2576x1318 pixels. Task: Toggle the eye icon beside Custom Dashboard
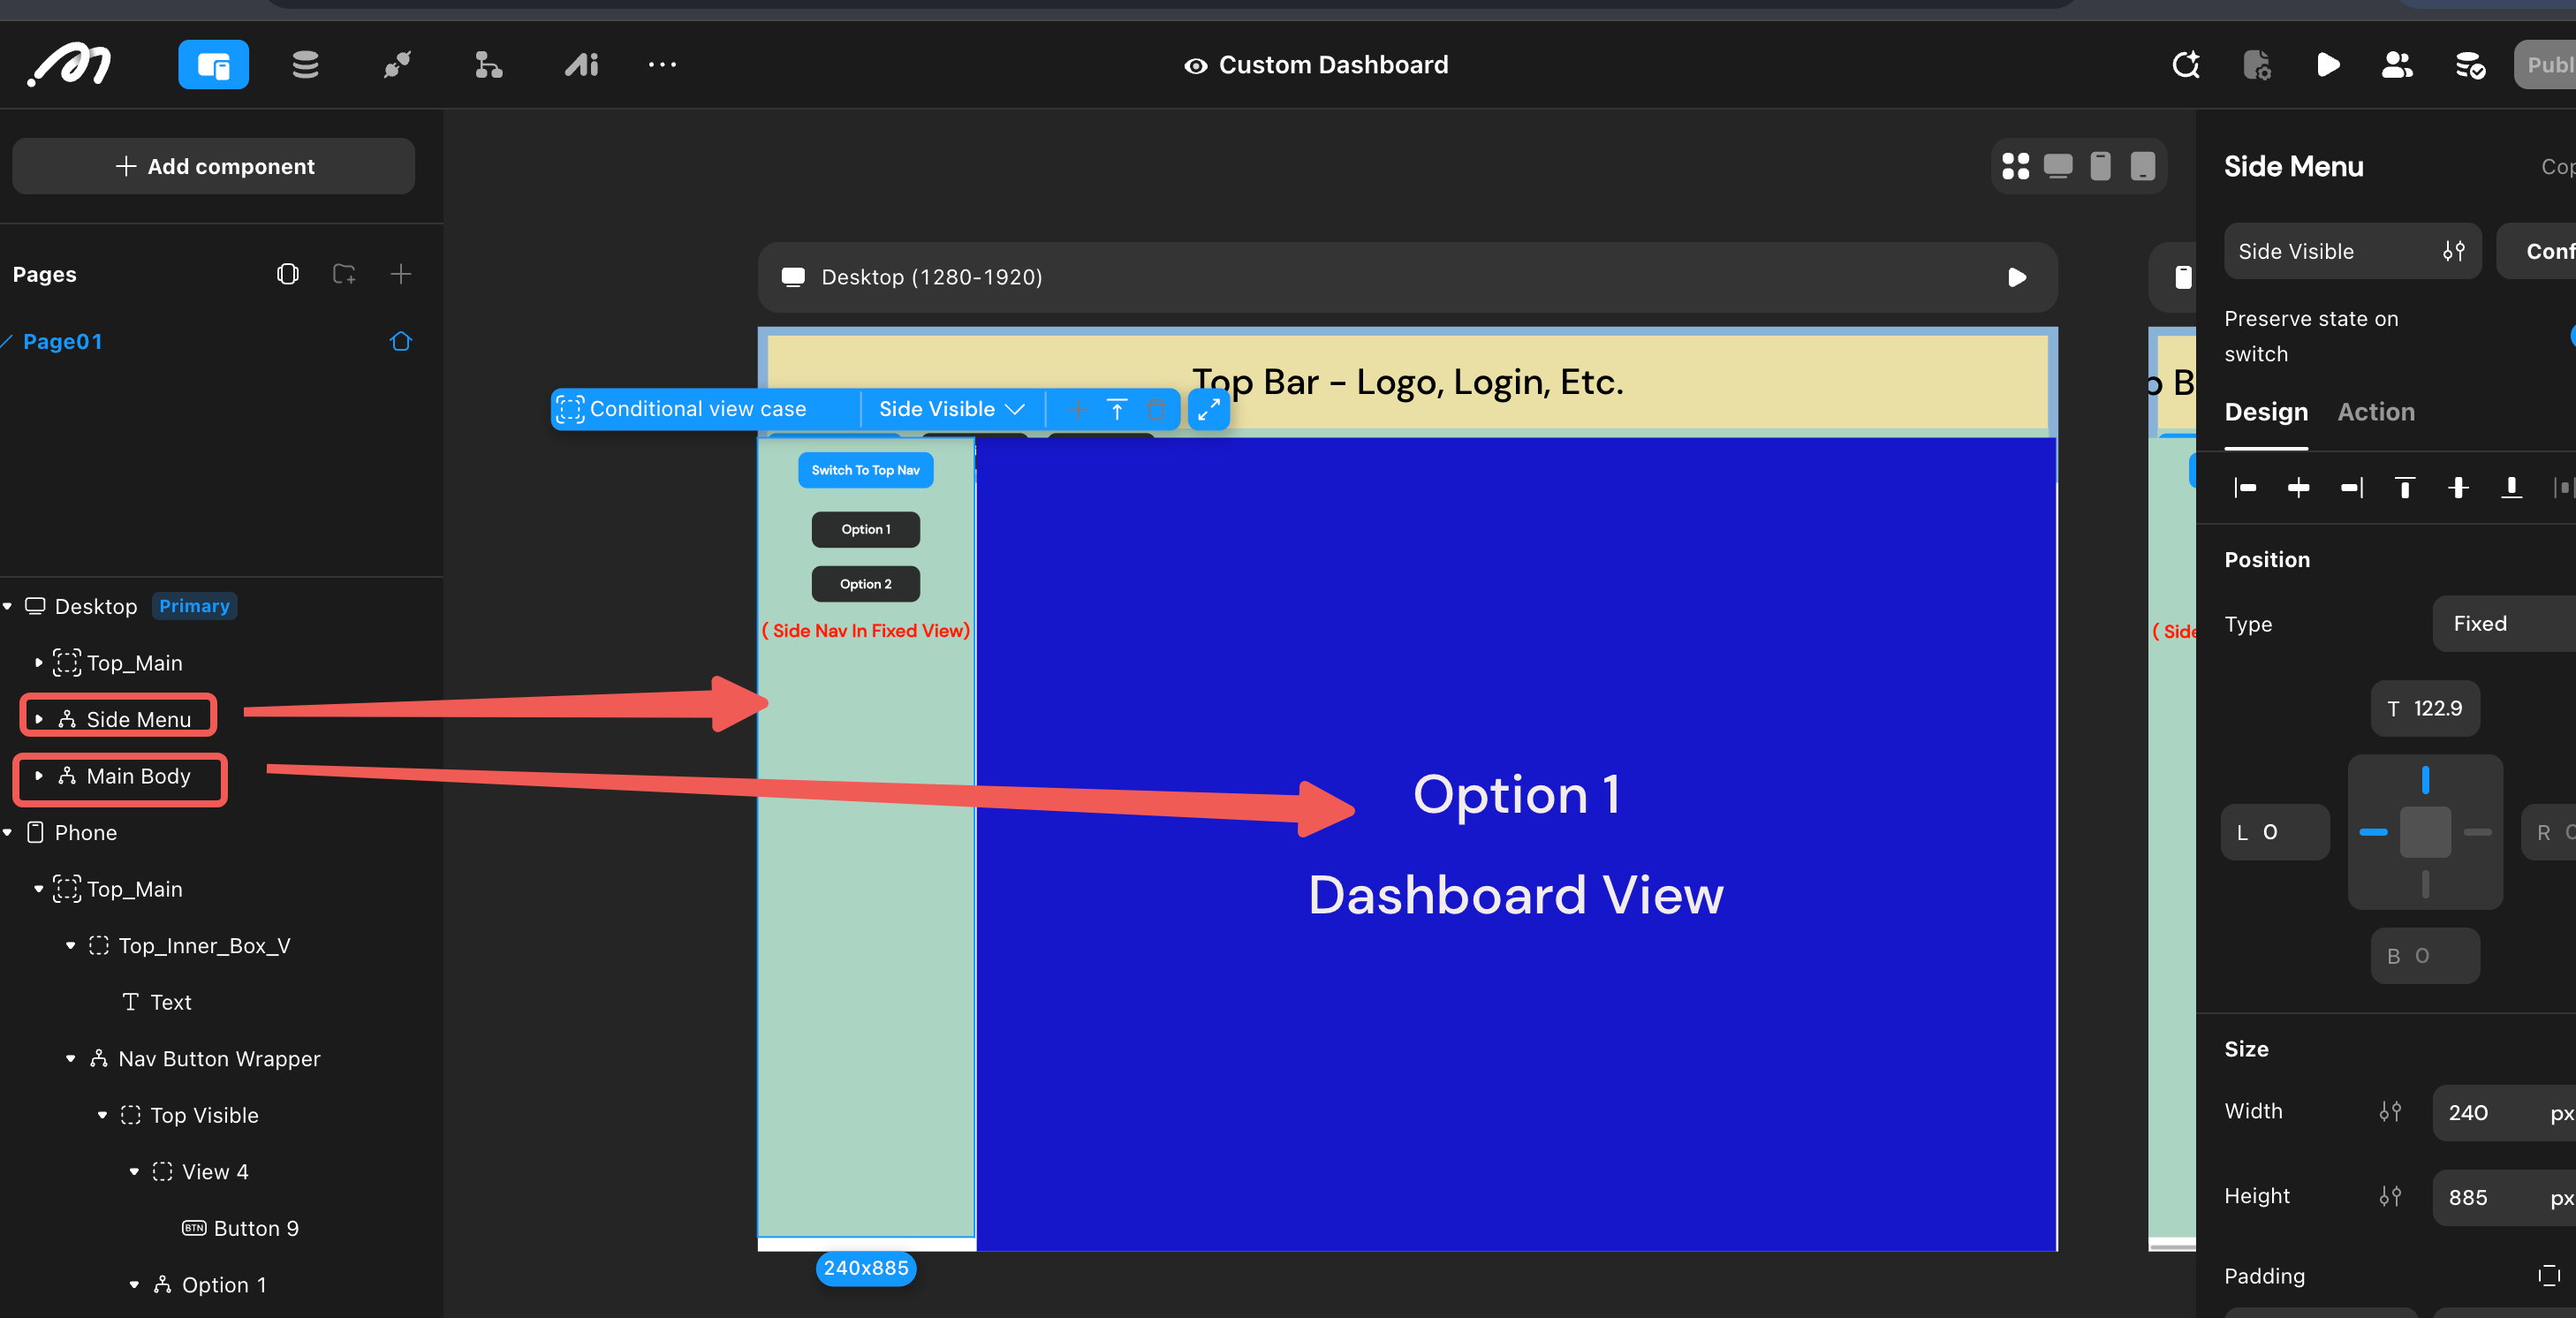(1195, 66)
